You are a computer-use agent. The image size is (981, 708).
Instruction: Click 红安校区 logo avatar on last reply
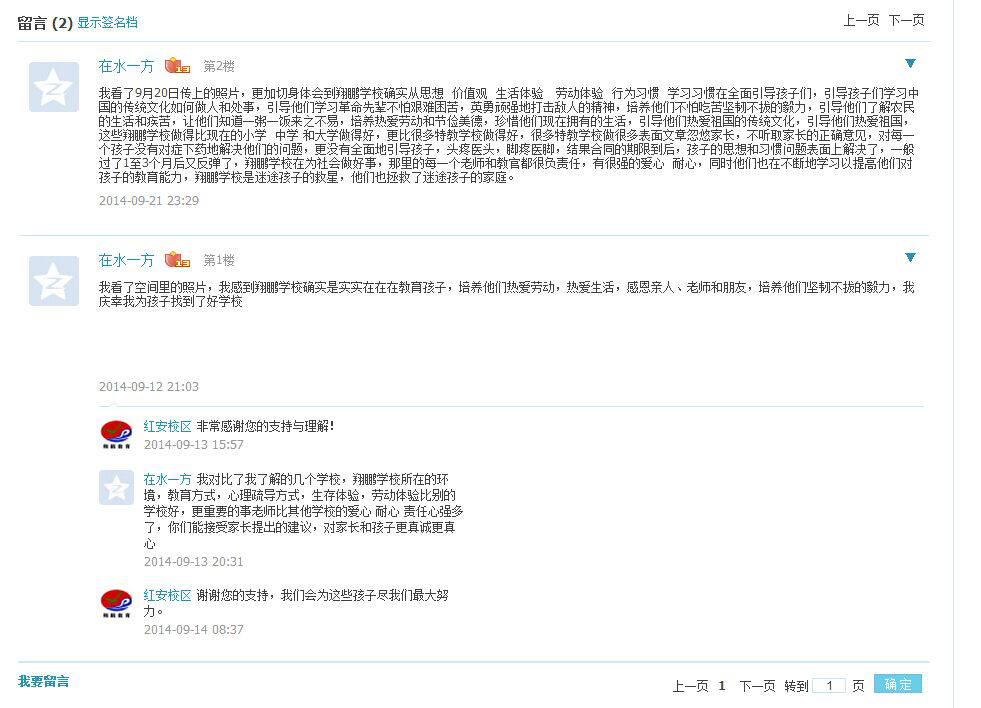pos(116,604)
